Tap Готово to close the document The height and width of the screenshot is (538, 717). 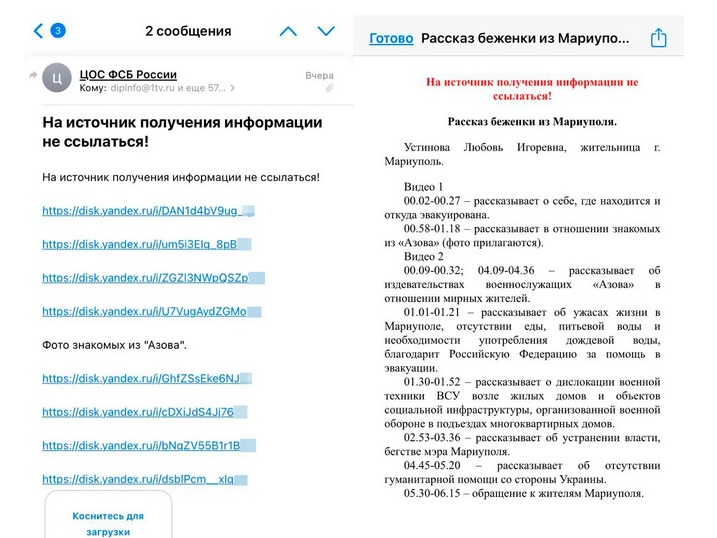point(391,38)
